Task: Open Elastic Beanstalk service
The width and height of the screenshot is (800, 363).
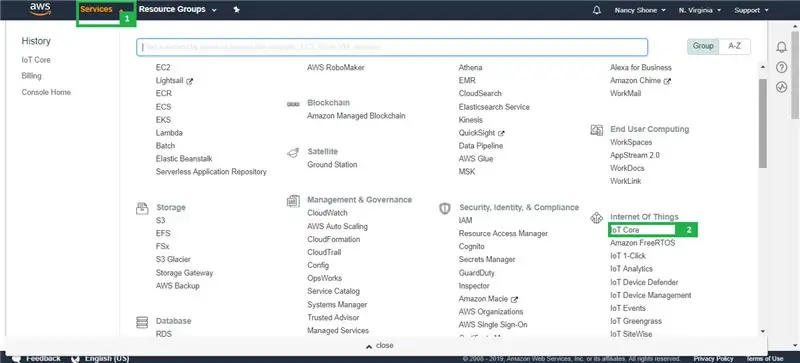Action: (184, 159)
